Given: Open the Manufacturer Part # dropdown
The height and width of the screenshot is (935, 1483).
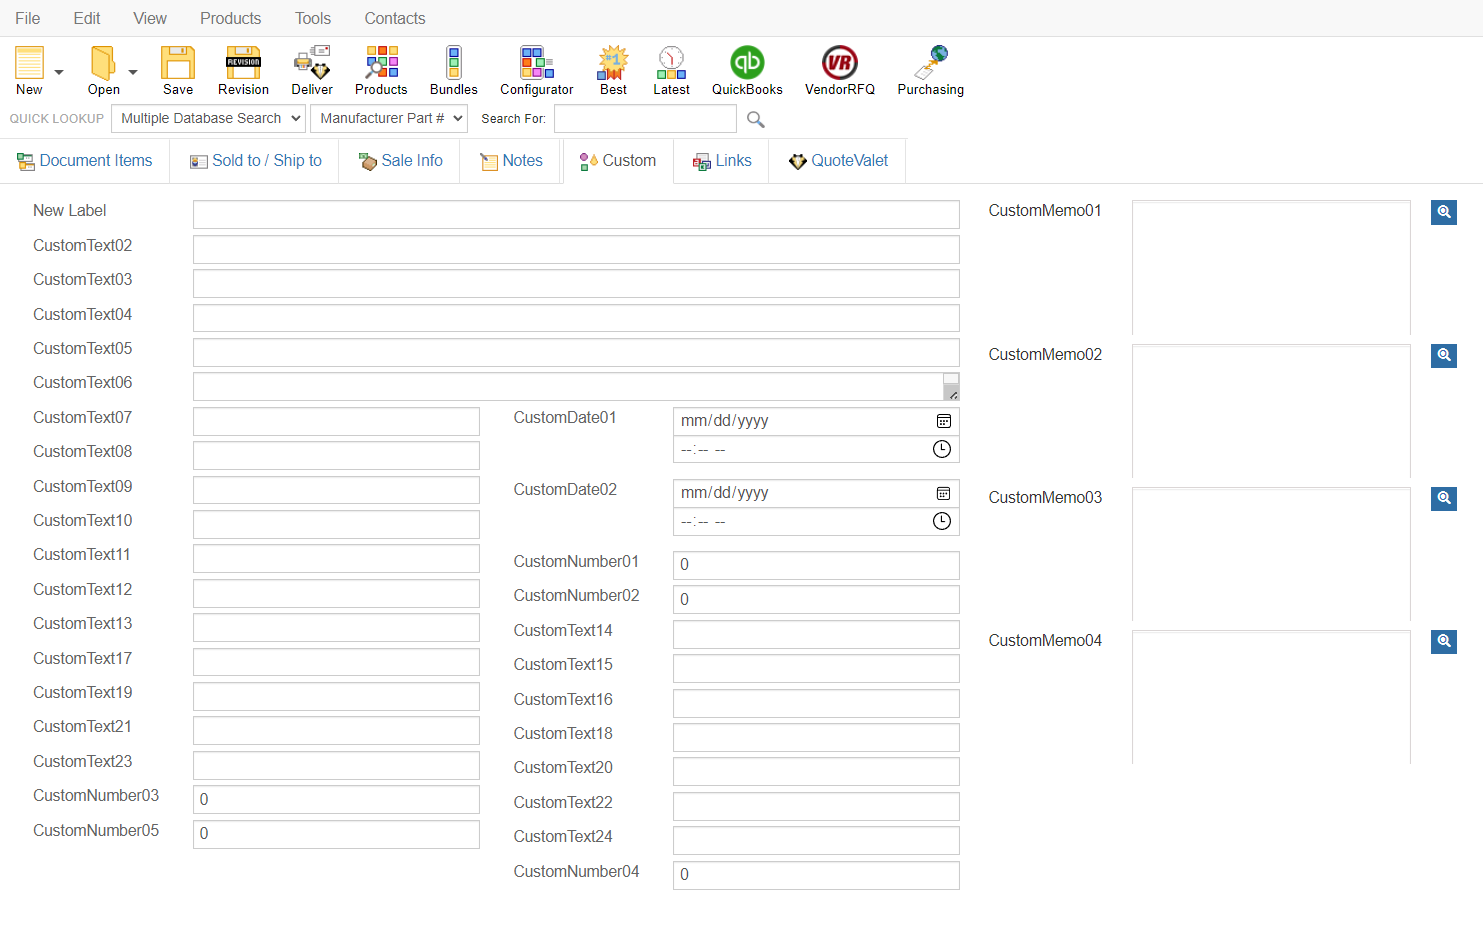Looking at the screenshot, I should pyautogui.click(x=389, y=118).
